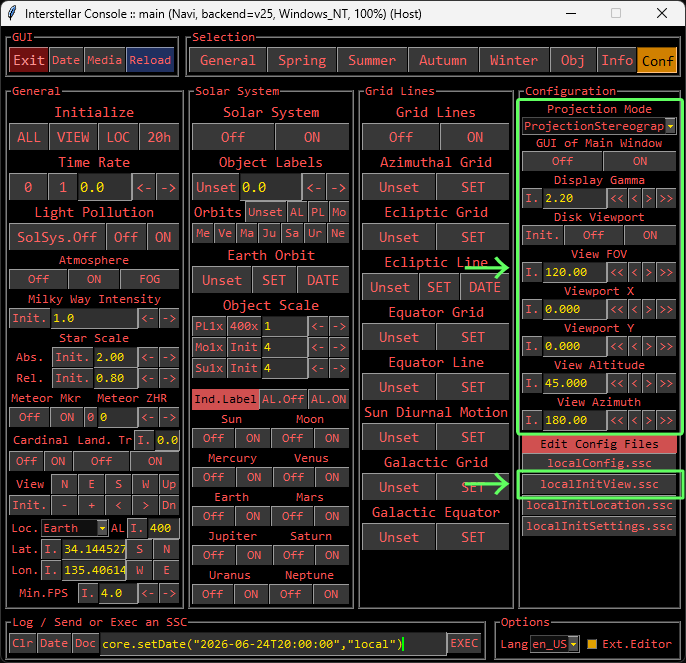Open localInitSettings.ssc config file
The image size is (686, 663).
tap(599, 526)
